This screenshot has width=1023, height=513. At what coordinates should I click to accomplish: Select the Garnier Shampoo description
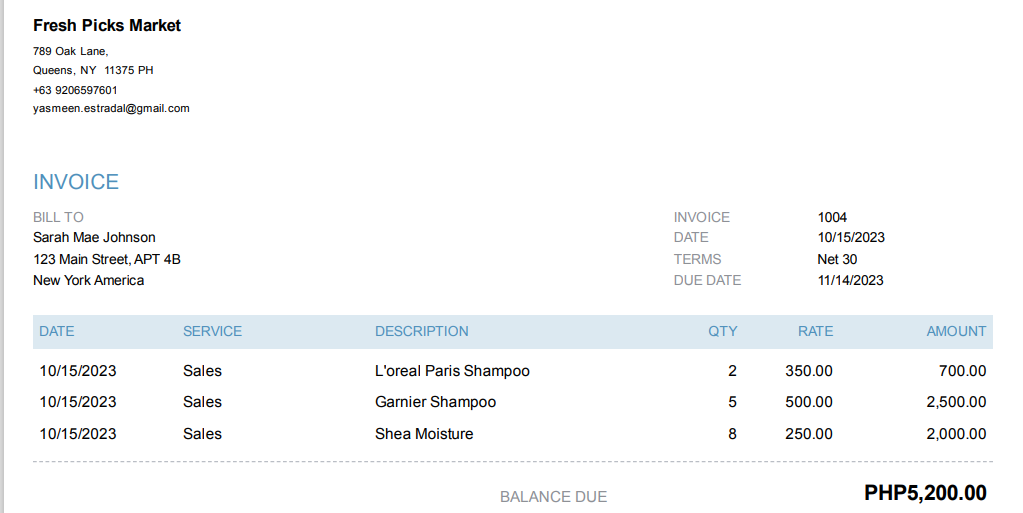click(435, 402)
